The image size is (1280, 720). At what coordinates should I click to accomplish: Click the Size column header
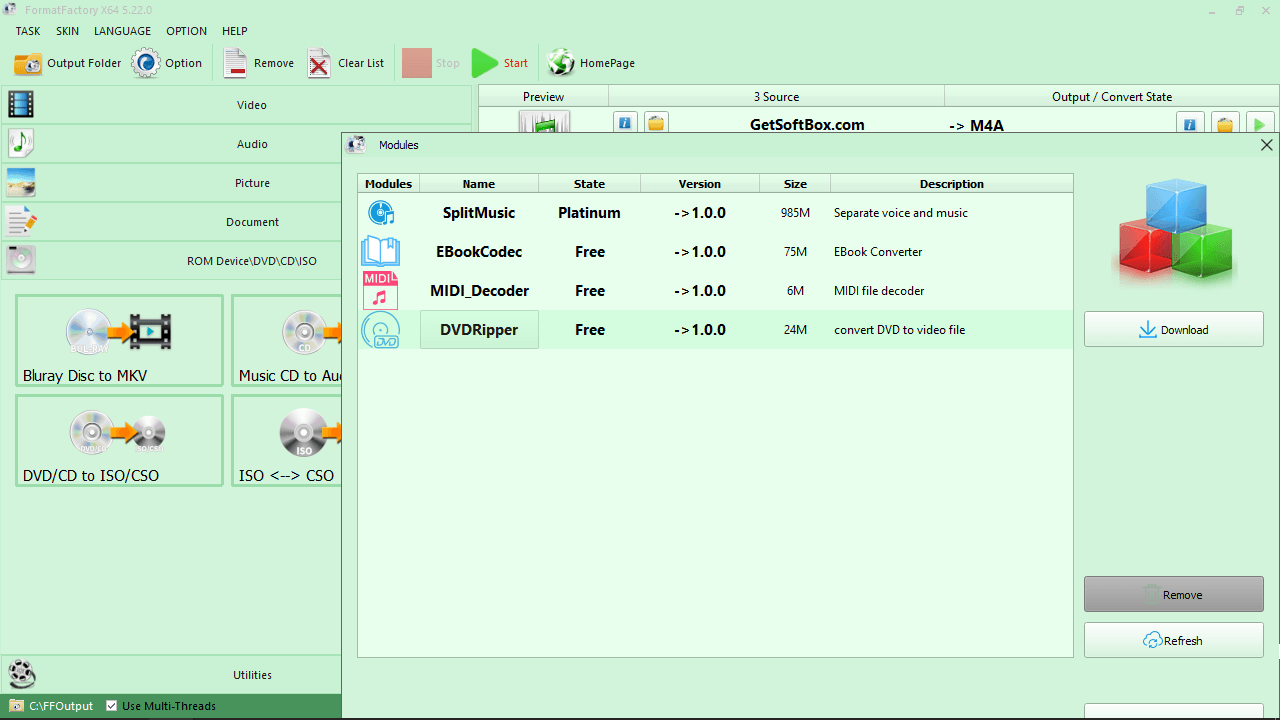(795, 184)
